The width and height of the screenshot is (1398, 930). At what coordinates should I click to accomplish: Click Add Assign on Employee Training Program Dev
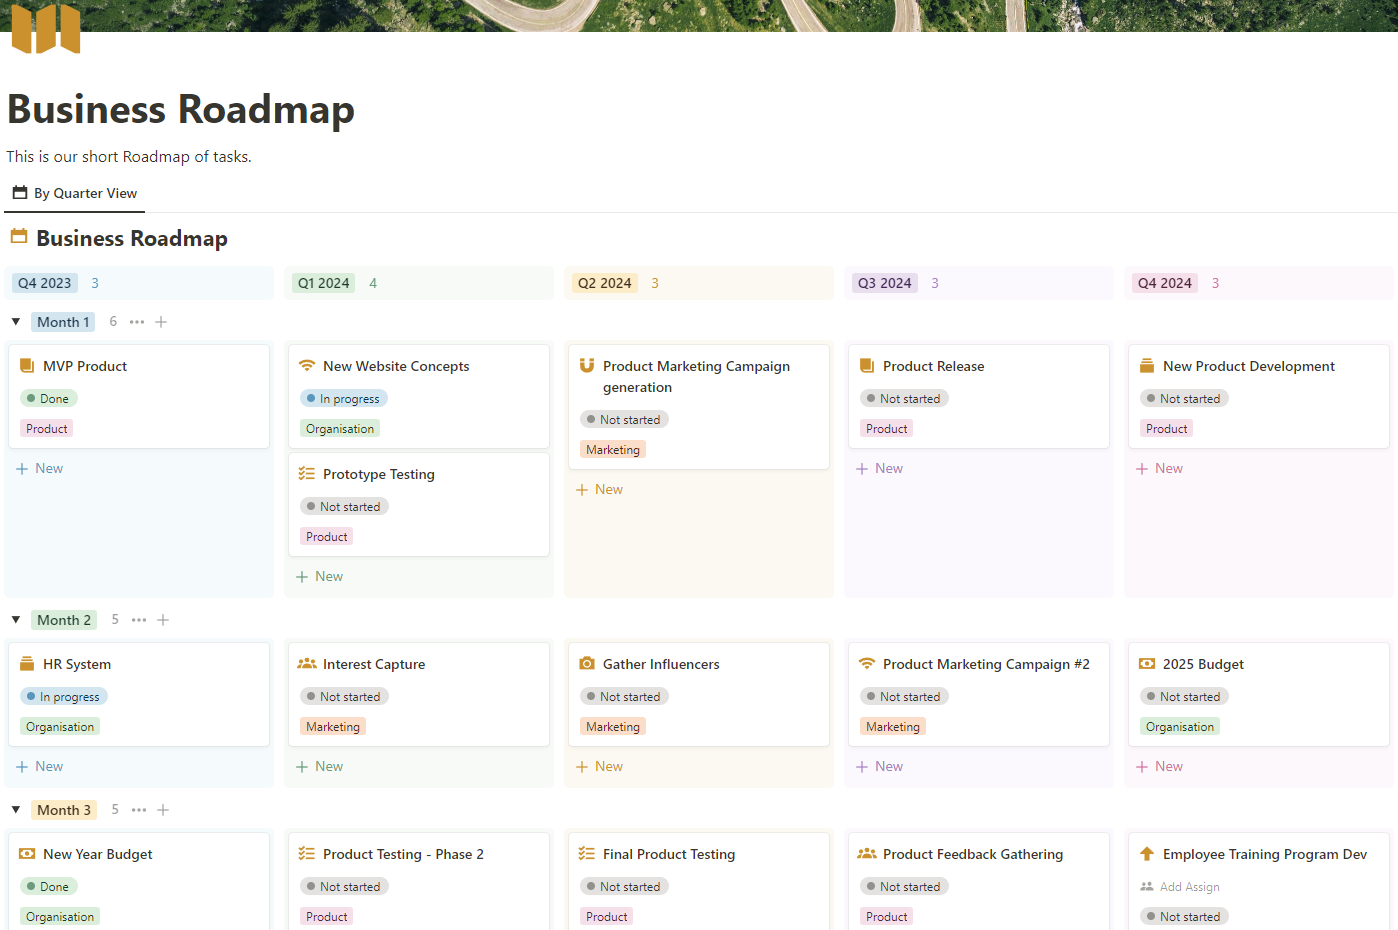(1189, 886)
